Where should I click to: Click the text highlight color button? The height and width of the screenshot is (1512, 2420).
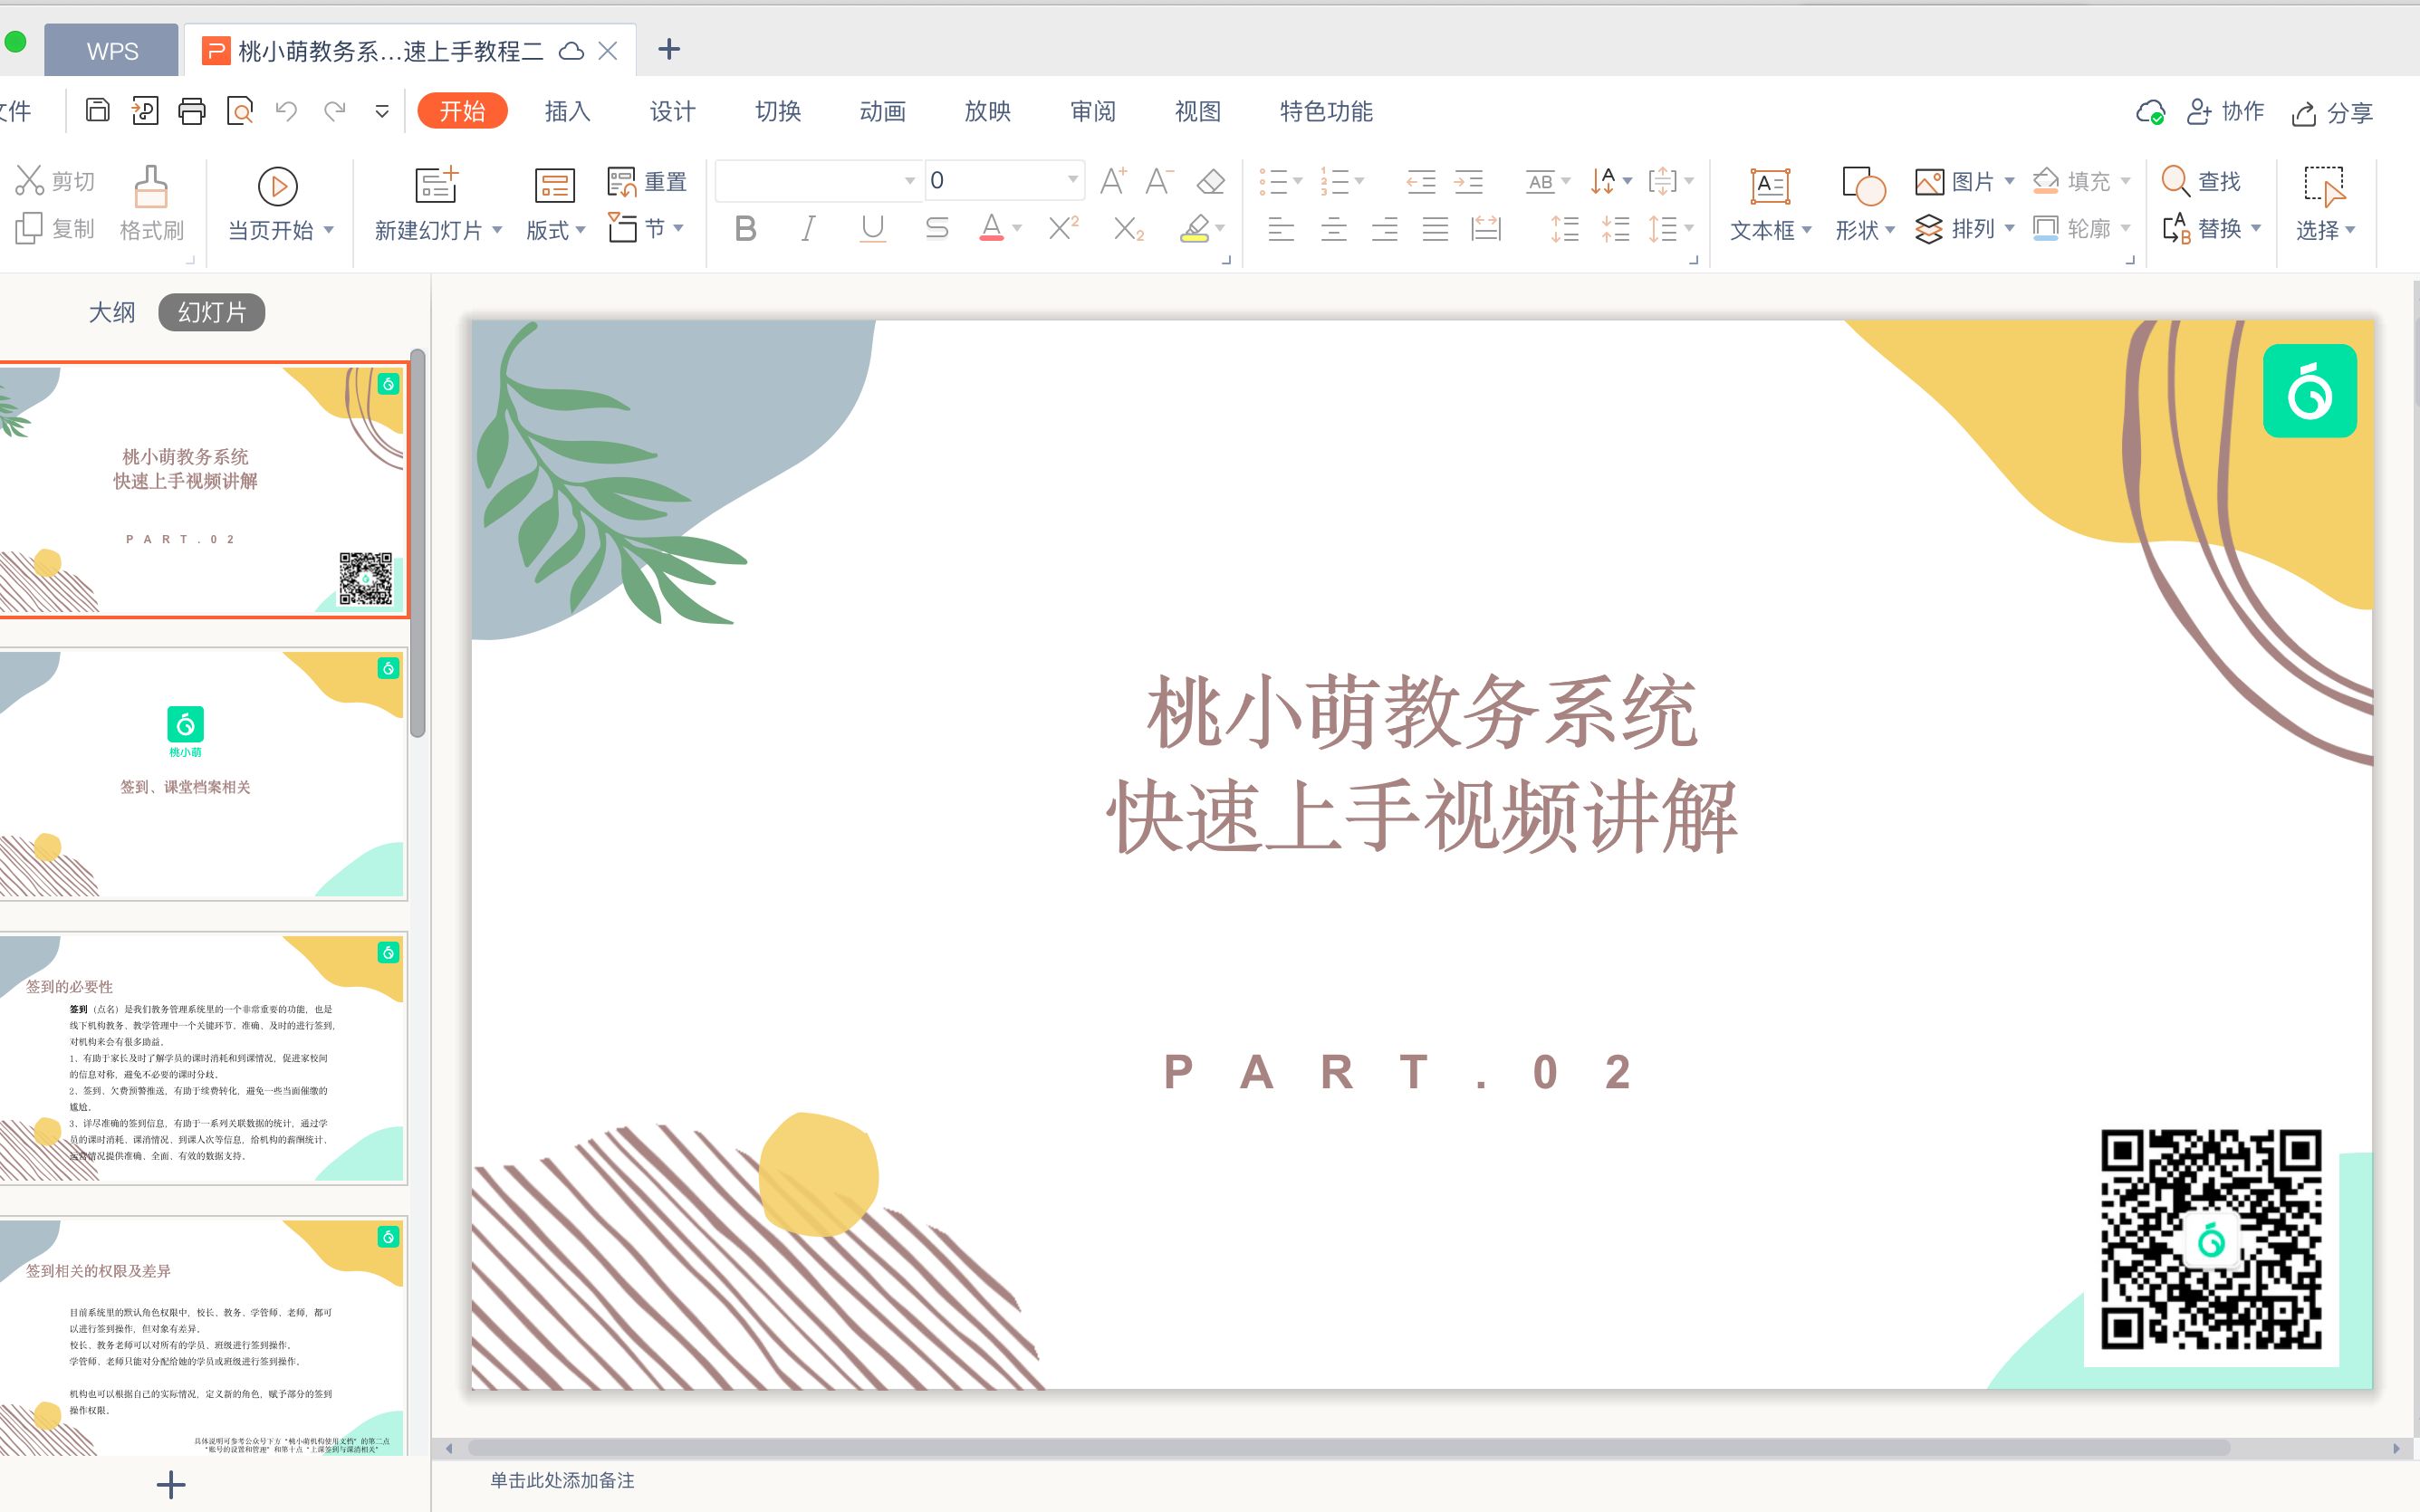point(1195,229)
